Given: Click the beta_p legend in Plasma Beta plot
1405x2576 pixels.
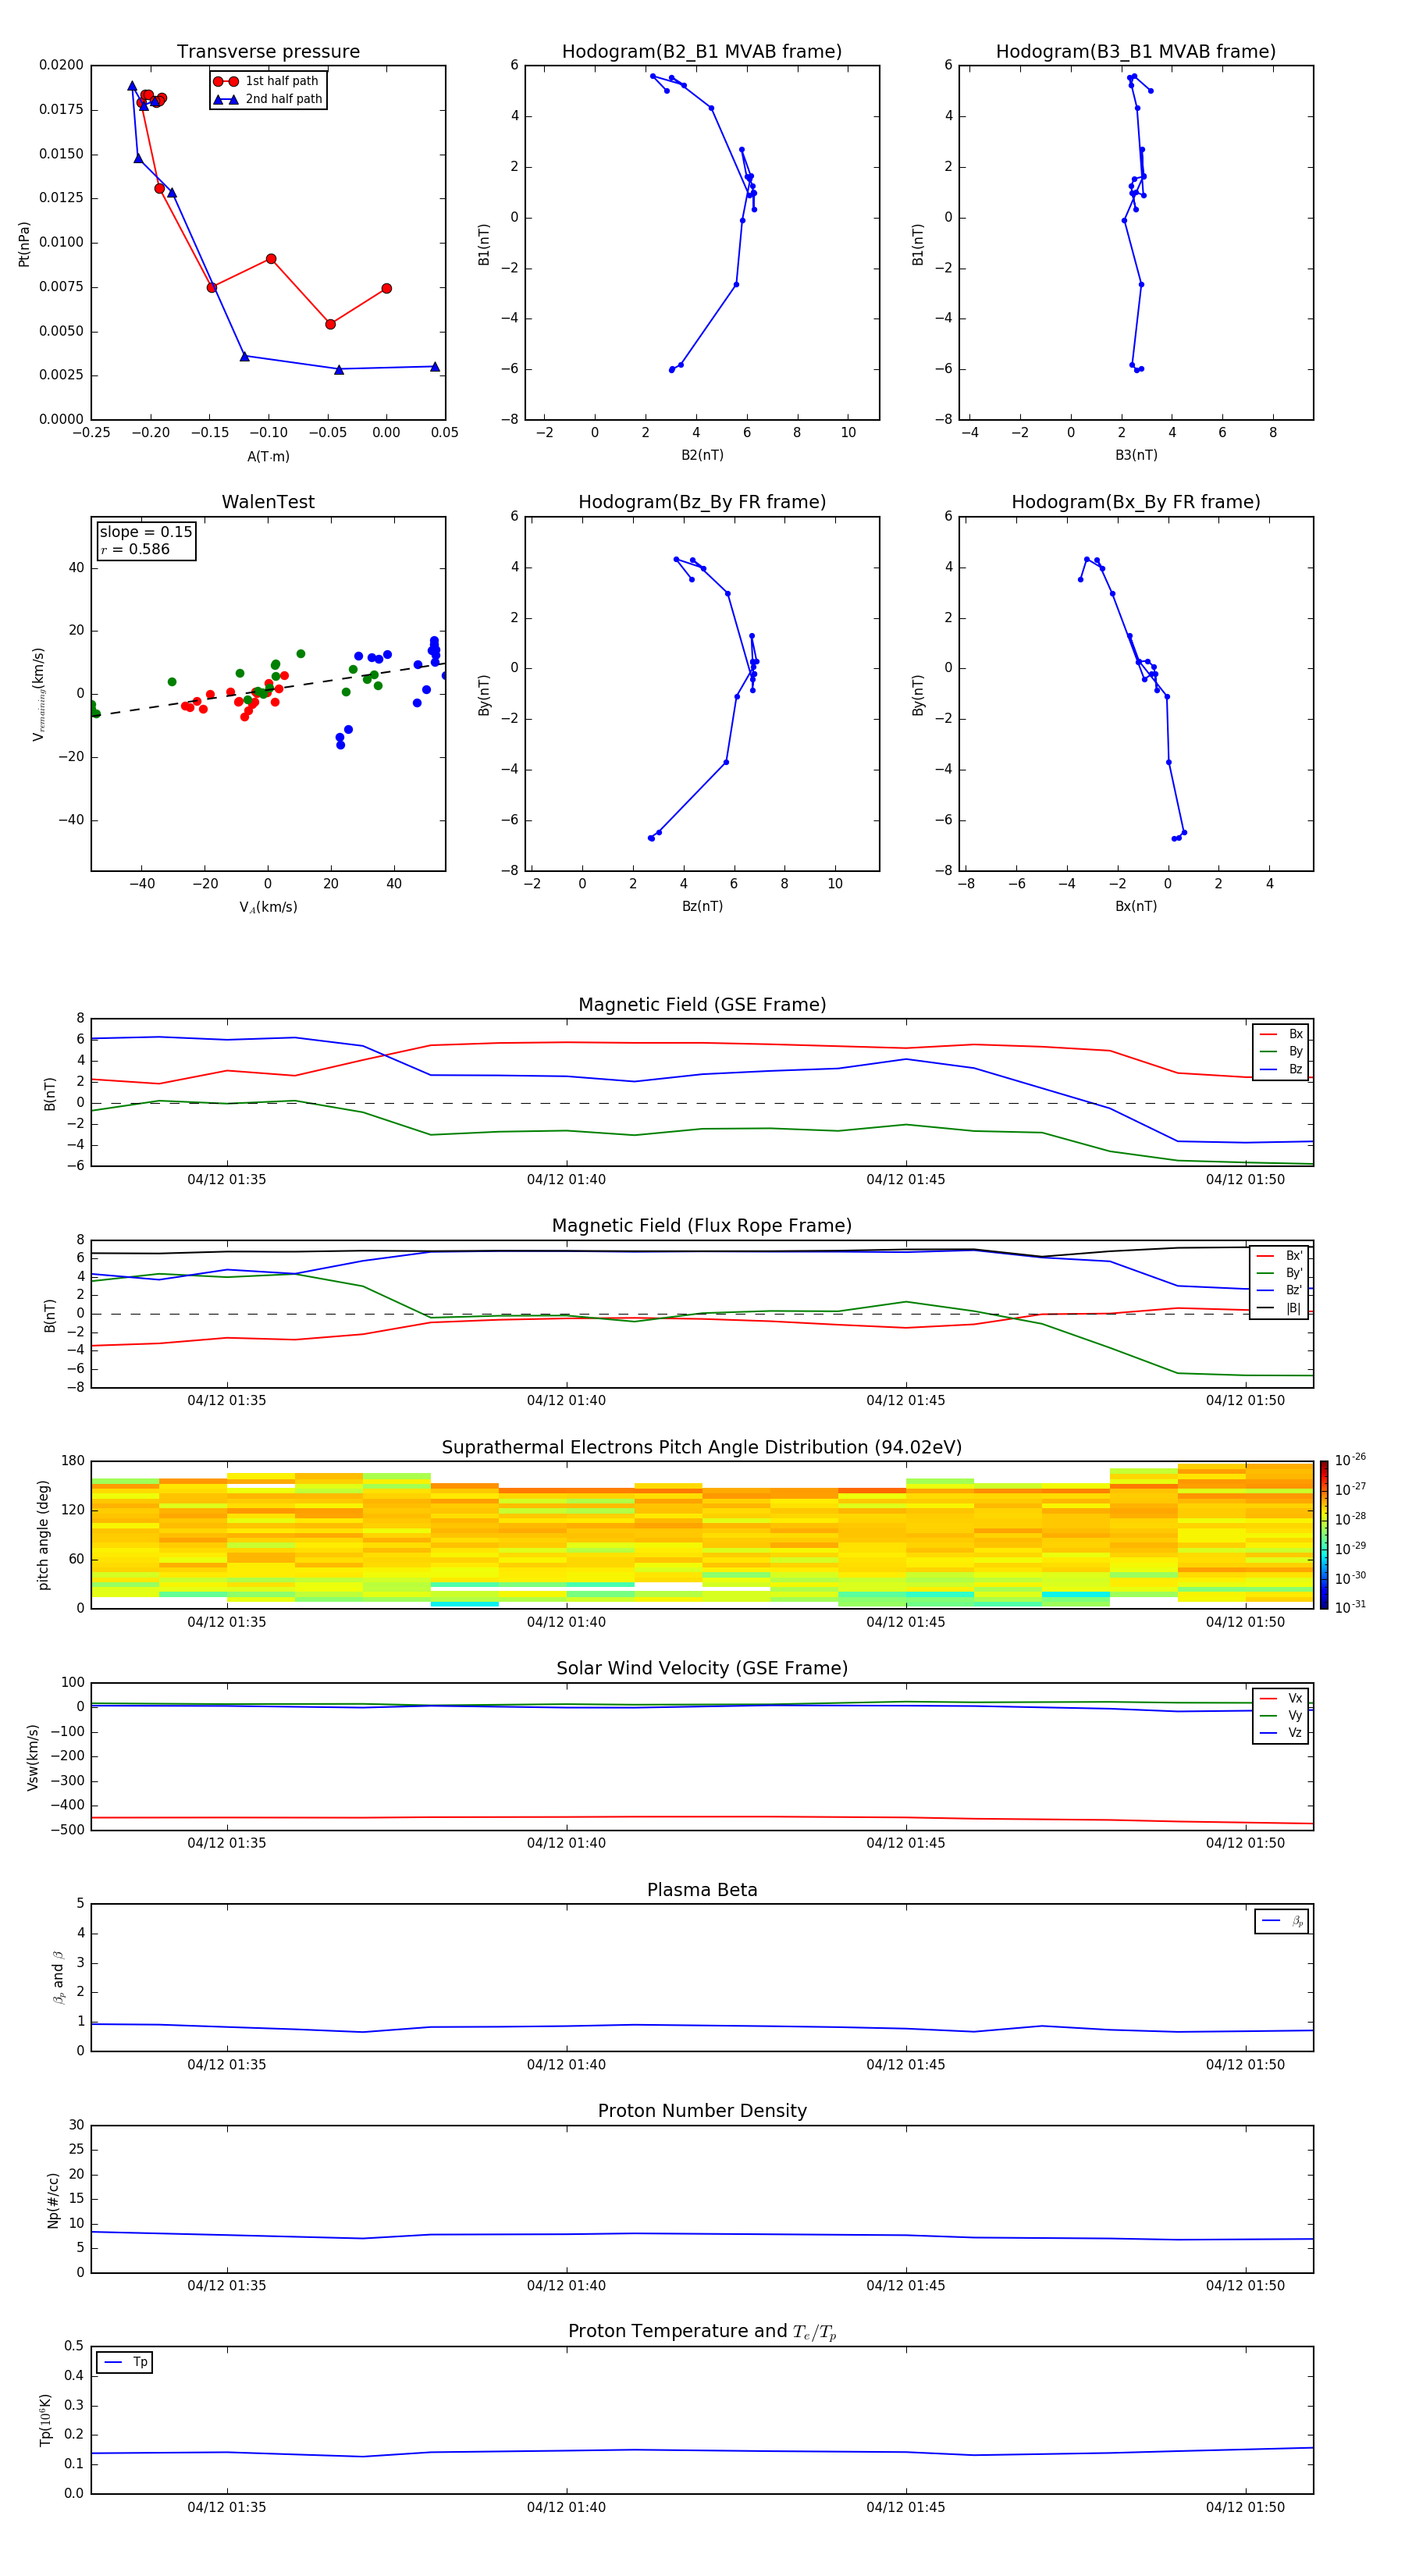Looking at the screenshot, I should coord(1282,1921).
